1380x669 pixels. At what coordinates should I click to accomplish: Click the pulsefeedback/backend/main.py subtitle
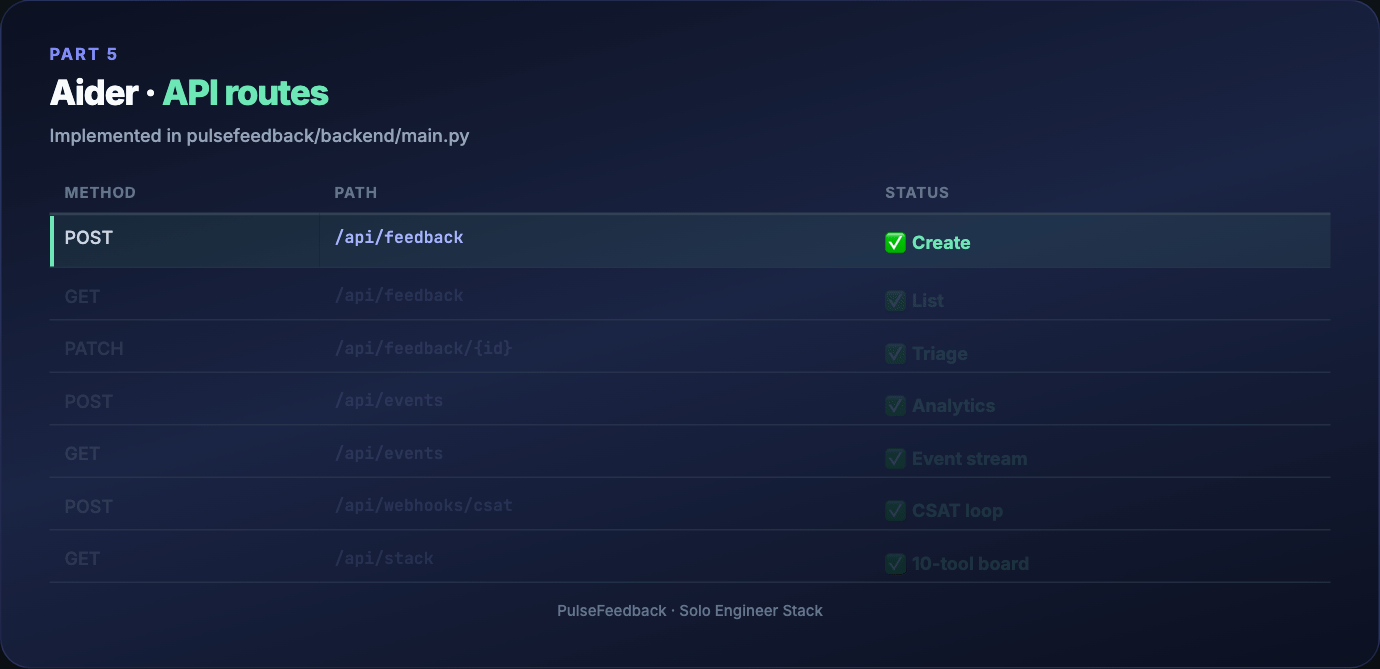[x=328, y=136]
